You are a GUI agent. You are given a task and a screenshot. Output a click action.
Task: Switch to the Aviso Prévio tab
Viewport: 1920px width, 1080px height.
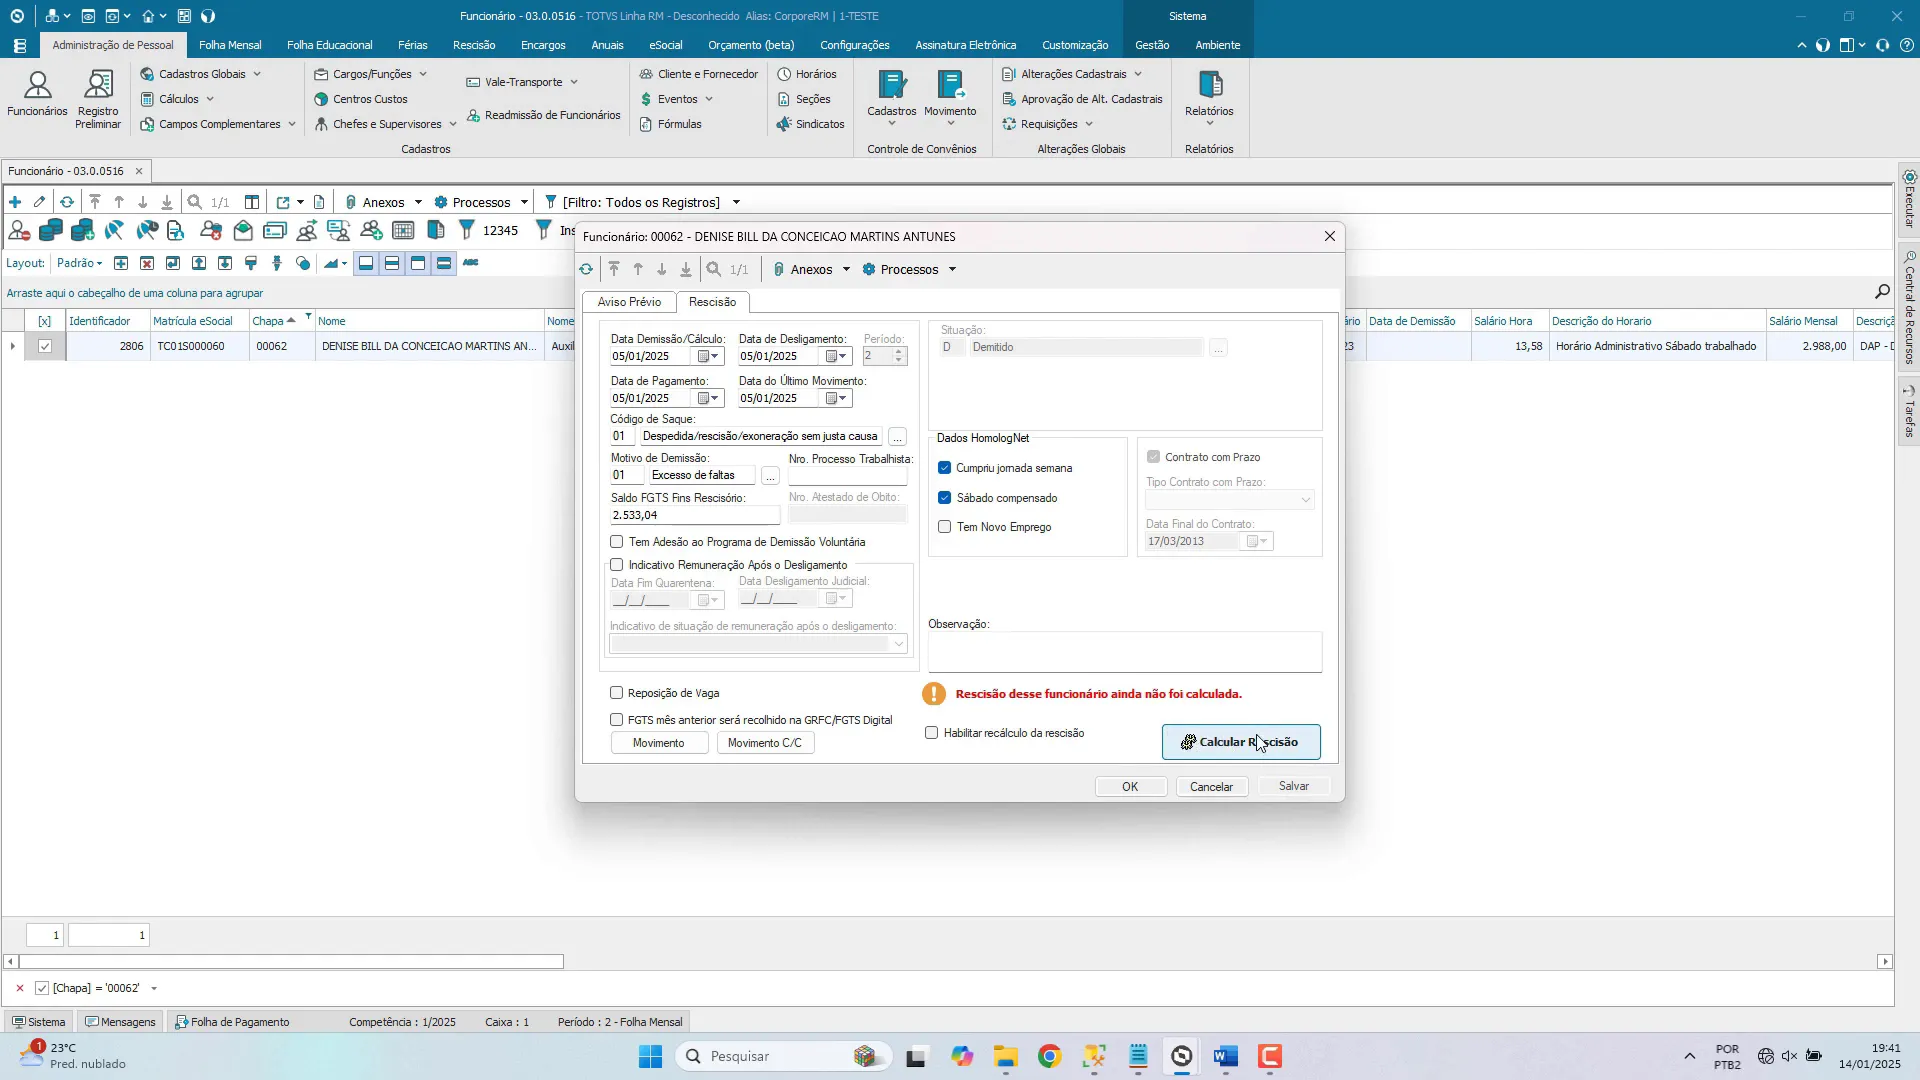pyautogui.click(x=629, y=302)
